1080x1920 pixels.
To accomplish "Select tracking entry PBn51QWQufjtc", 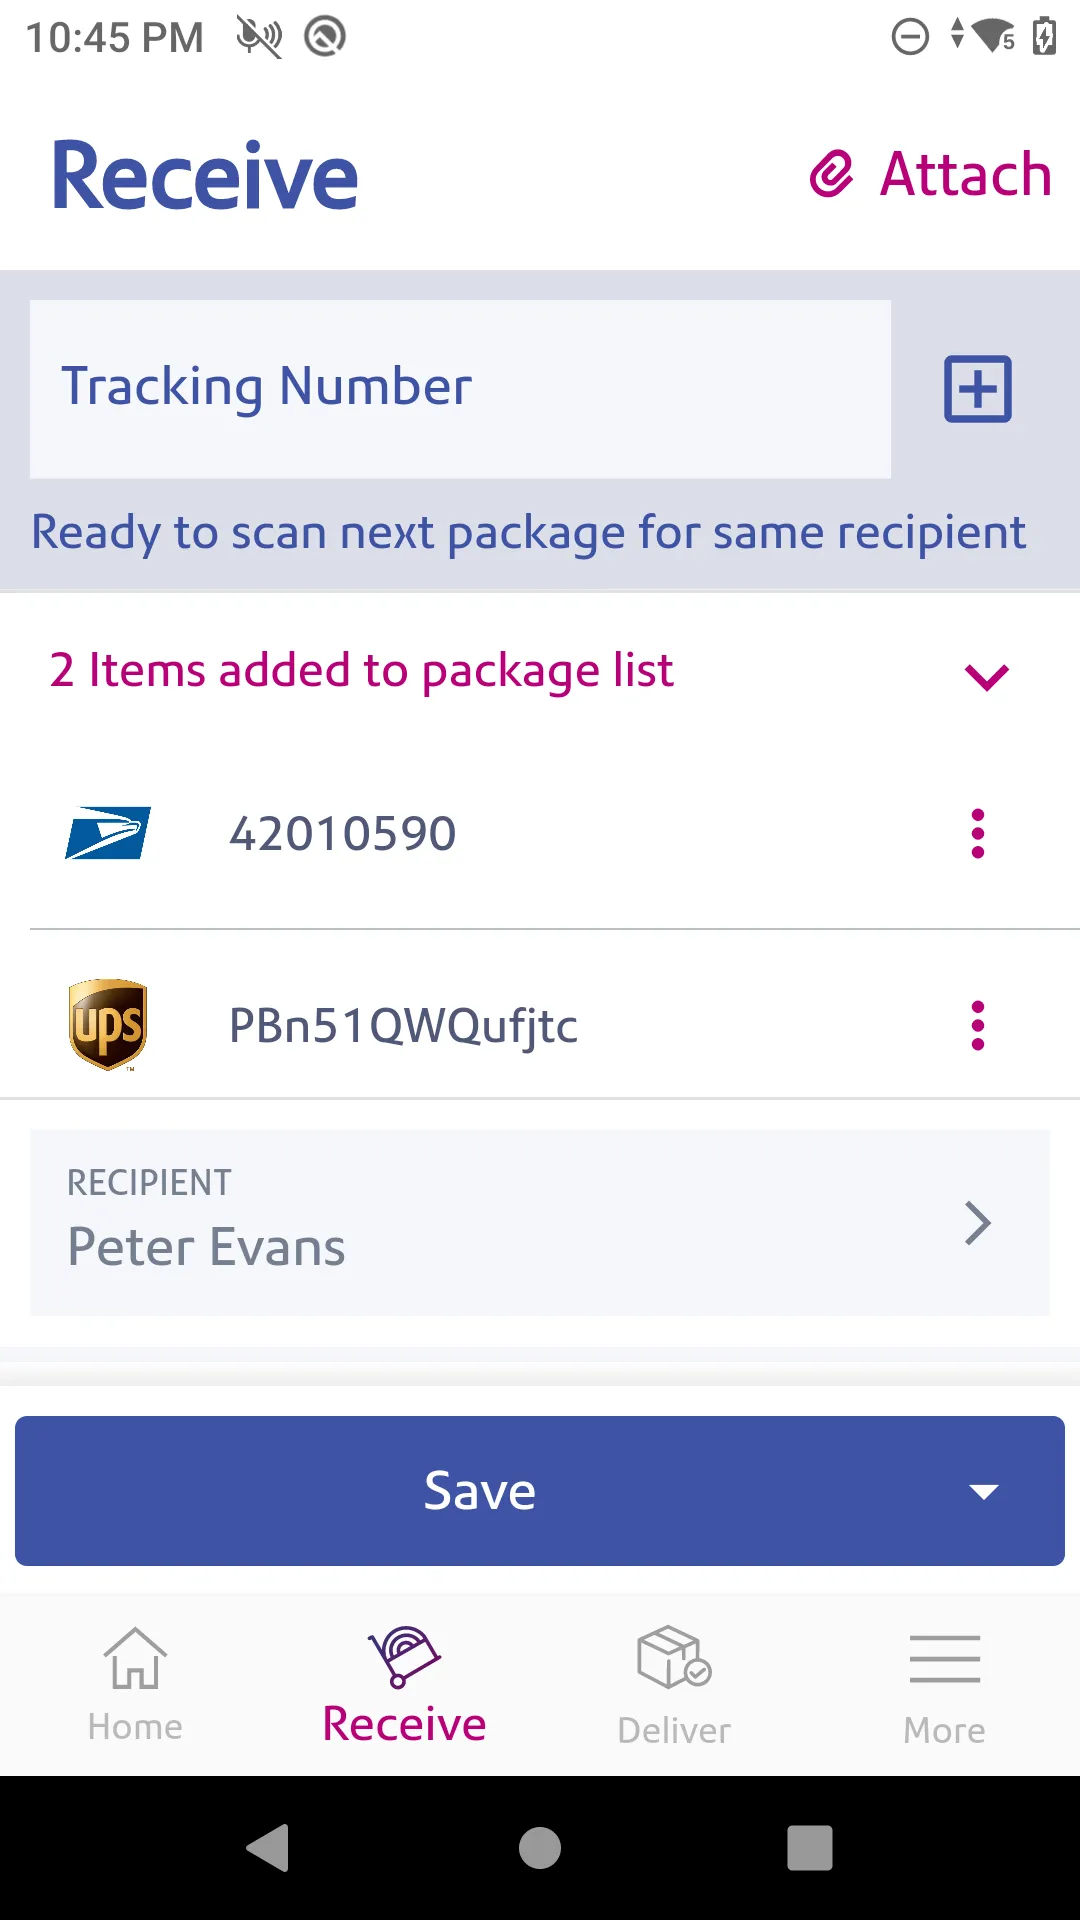I will [403, 1025].
